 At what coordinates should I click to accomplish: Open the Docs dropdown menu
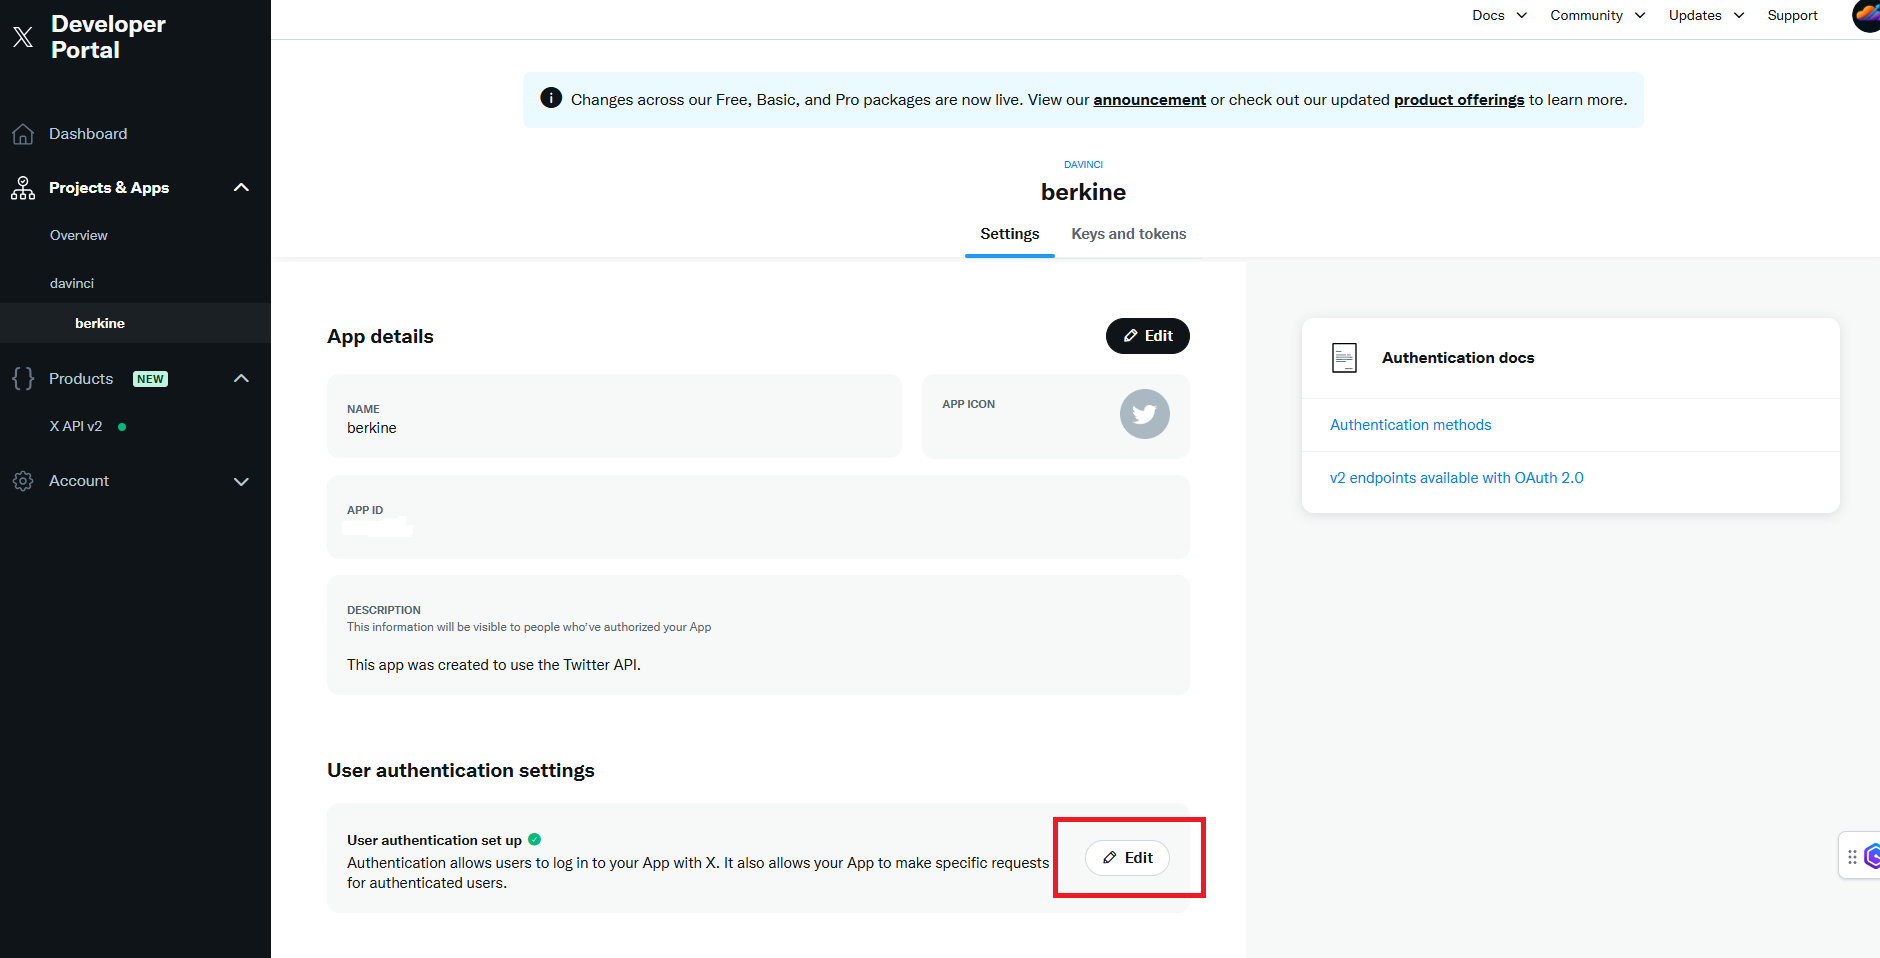point(1499,15)
